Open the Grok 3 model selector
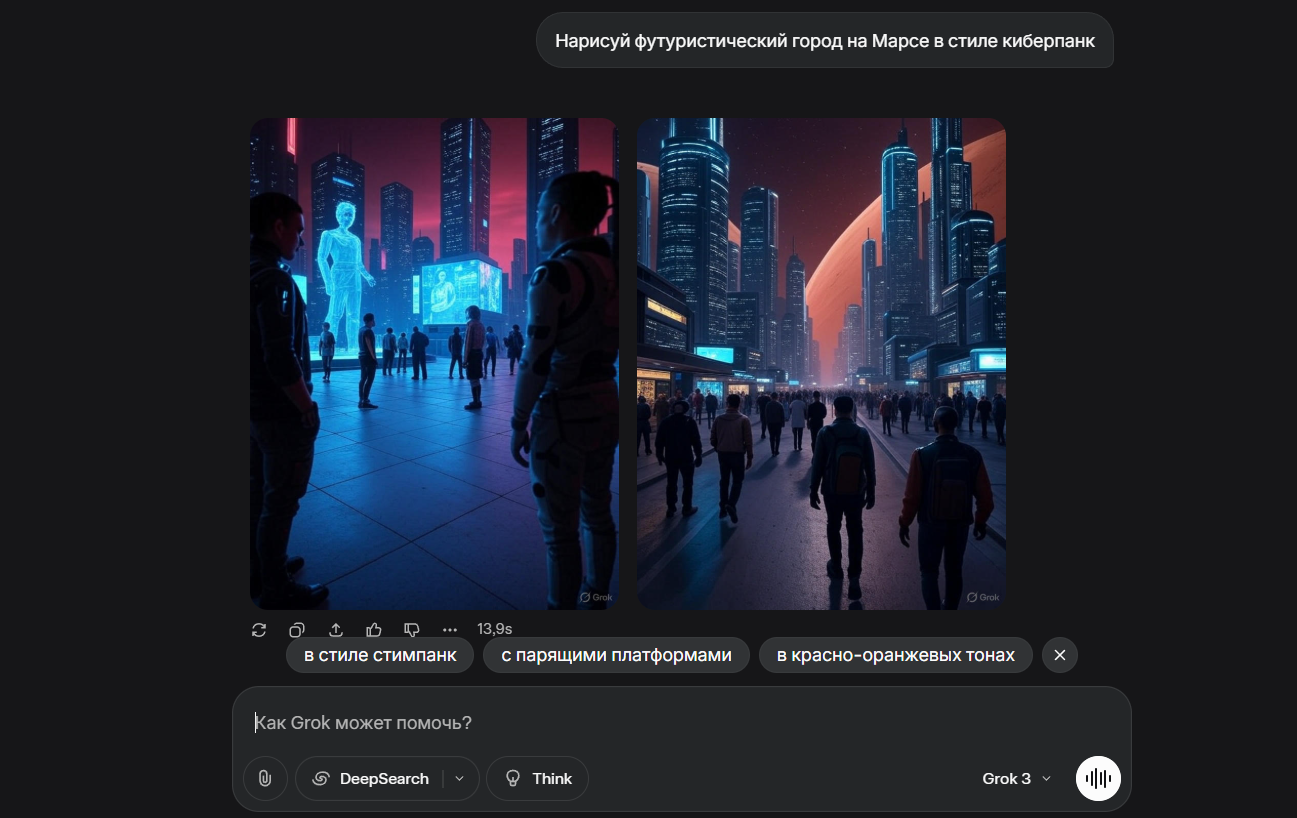1297x818 pixels. (x=1016, y=778)
